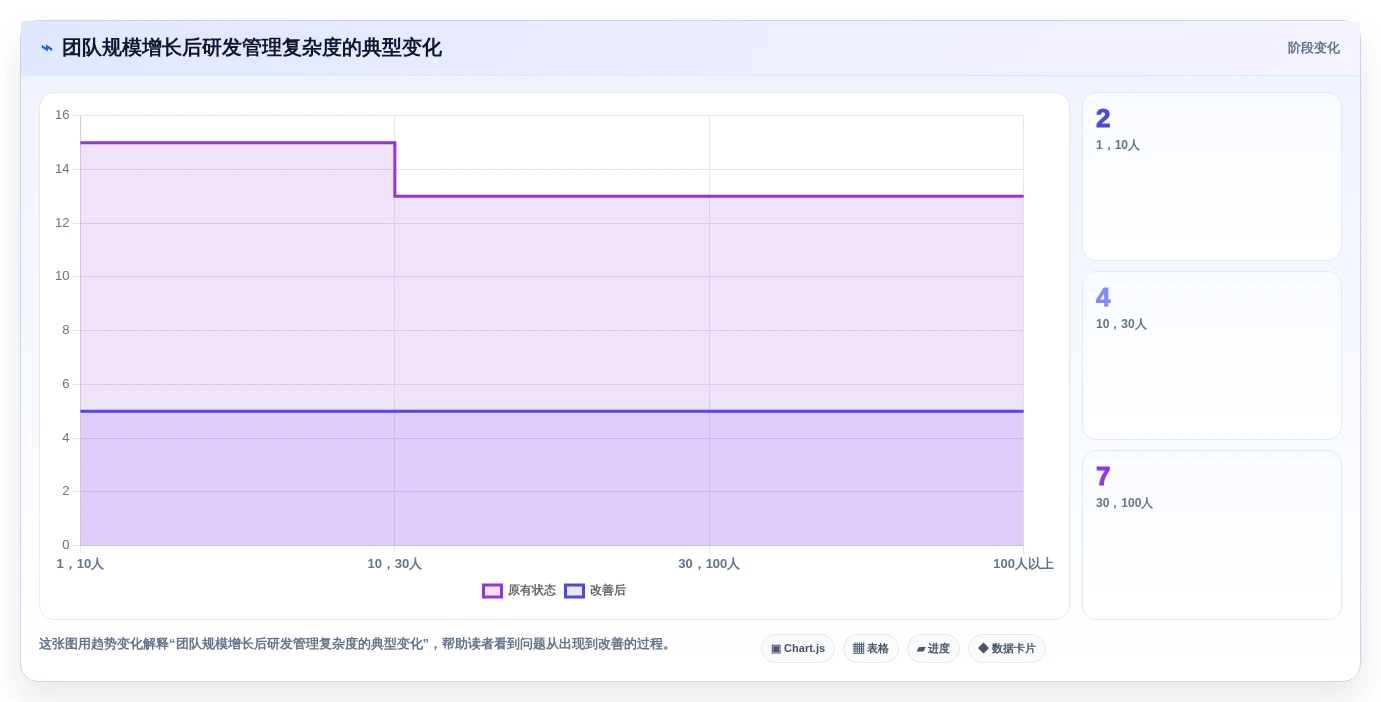The height and width of the screenshot is (702, 1381).
Task: Click the description sentence below the chart
Action: coord(357,644)
